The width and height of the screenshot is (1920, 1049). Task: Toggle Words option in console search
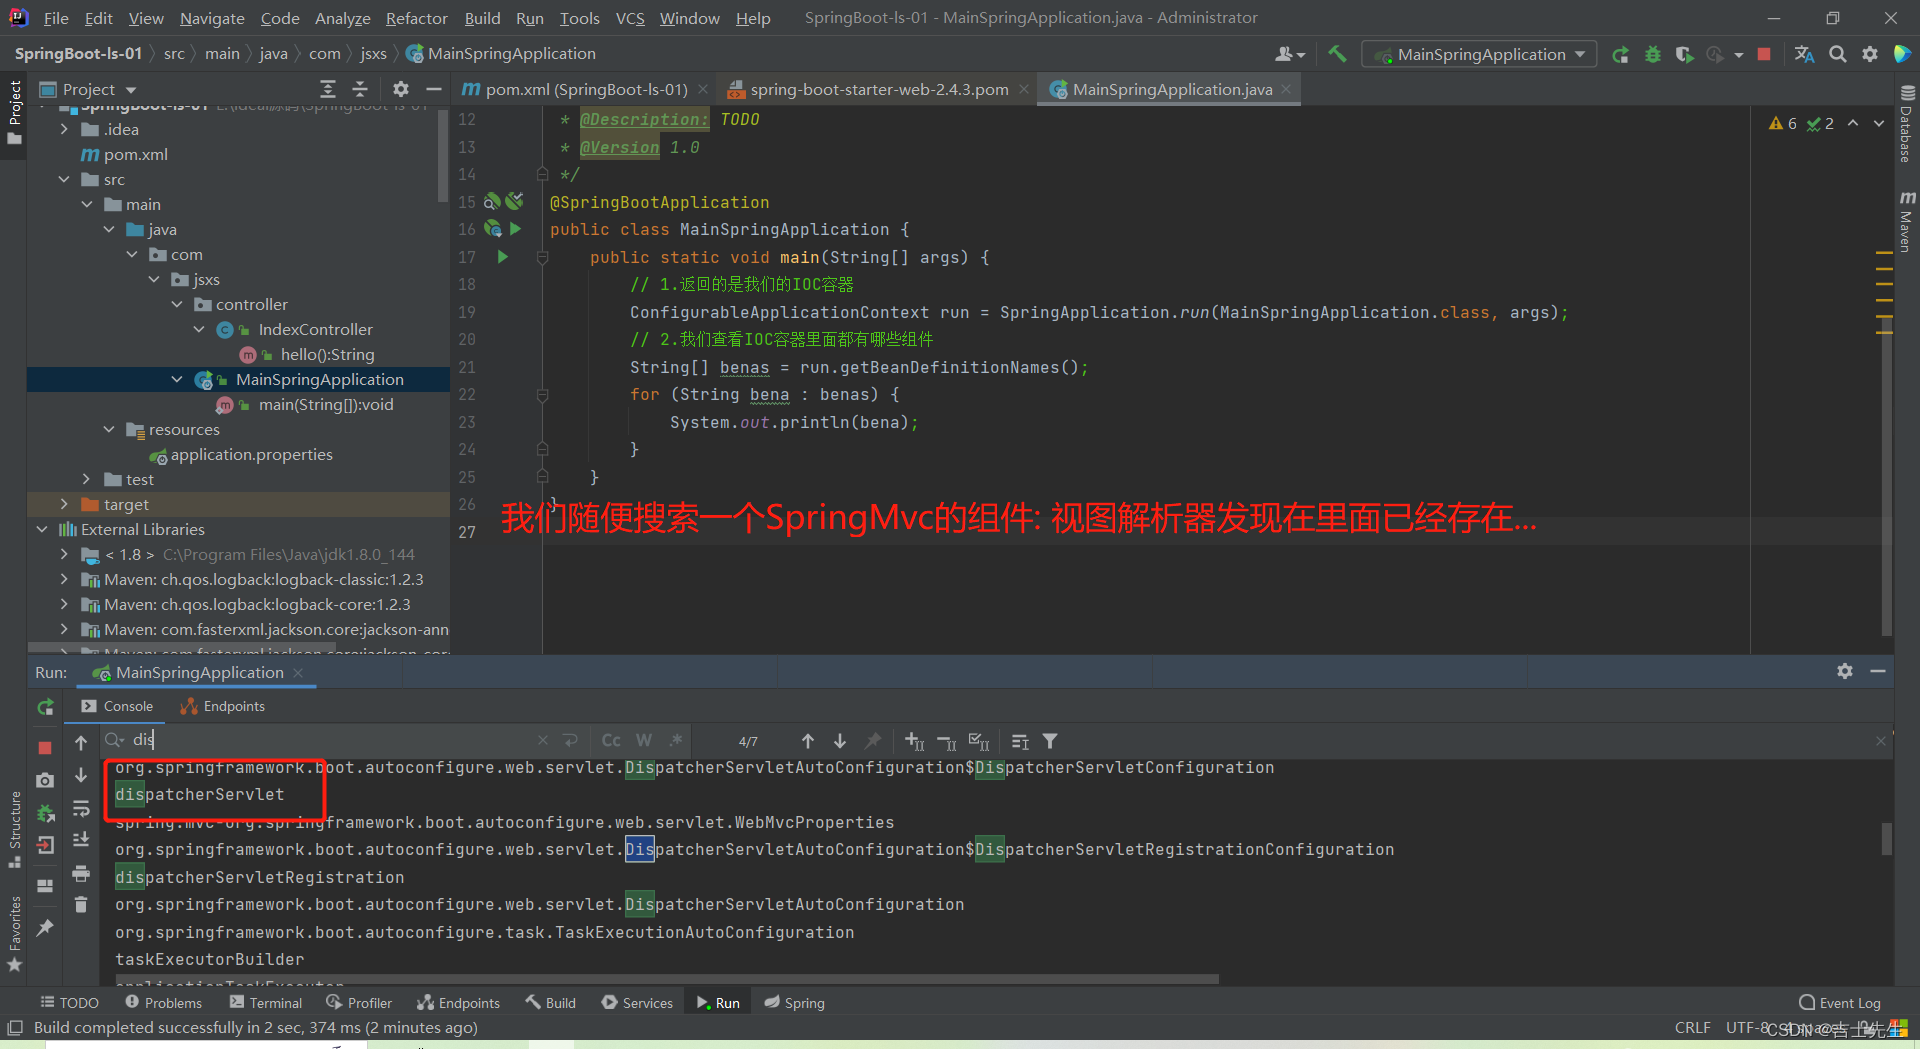click(x=644, y=741)
